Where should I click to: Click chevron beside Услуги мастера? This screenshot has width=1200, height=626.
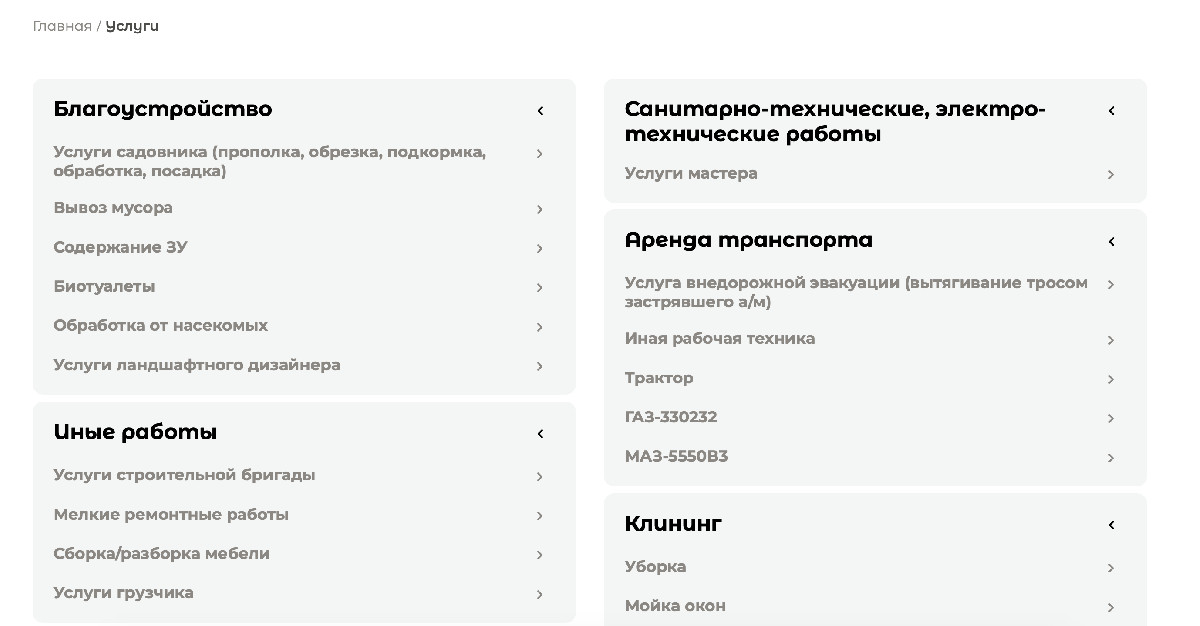pos(1111,176)
